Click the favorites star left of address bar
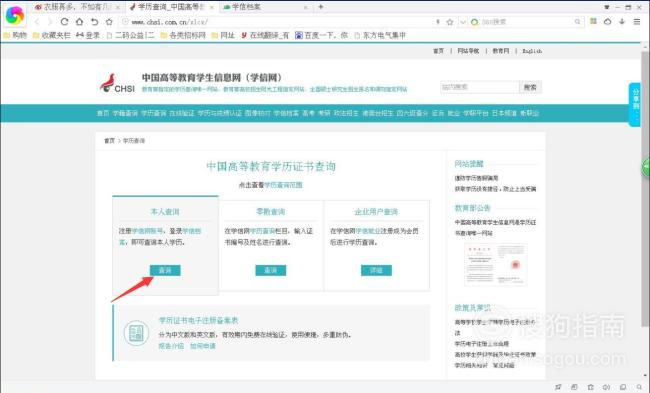 point(109,22)
